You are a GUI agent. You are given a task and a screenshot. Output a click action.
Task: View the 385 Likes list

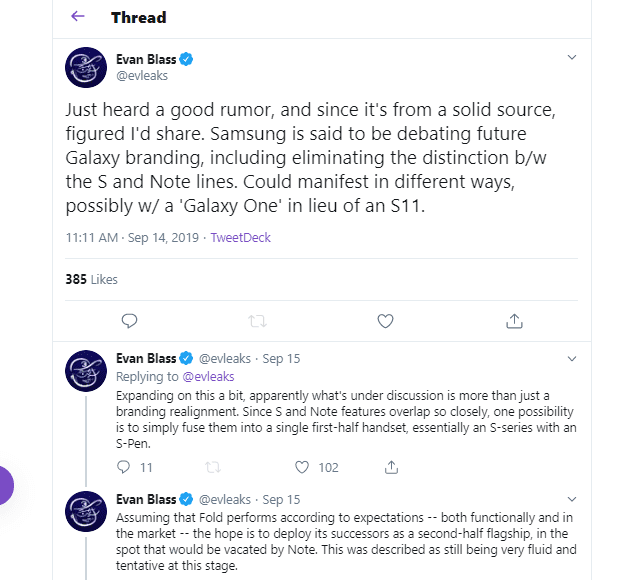[91, 279]
